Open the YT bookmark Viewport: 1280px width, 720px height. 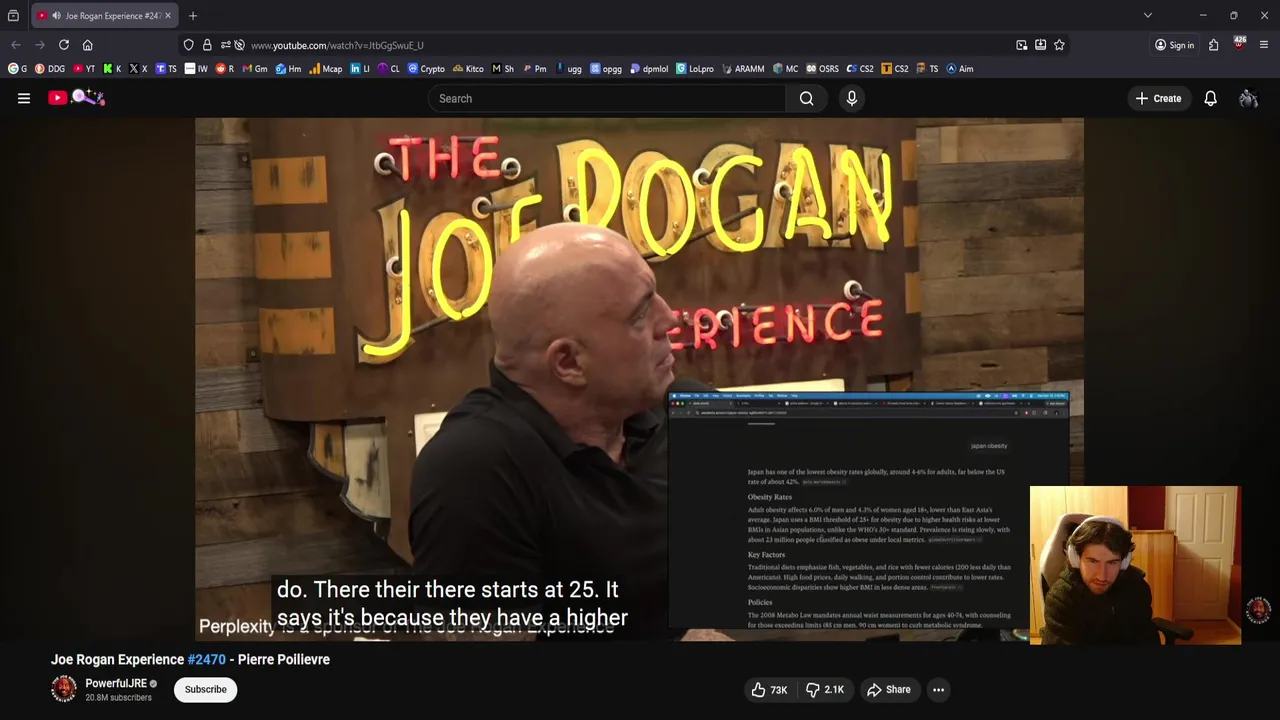click(84, 69)
